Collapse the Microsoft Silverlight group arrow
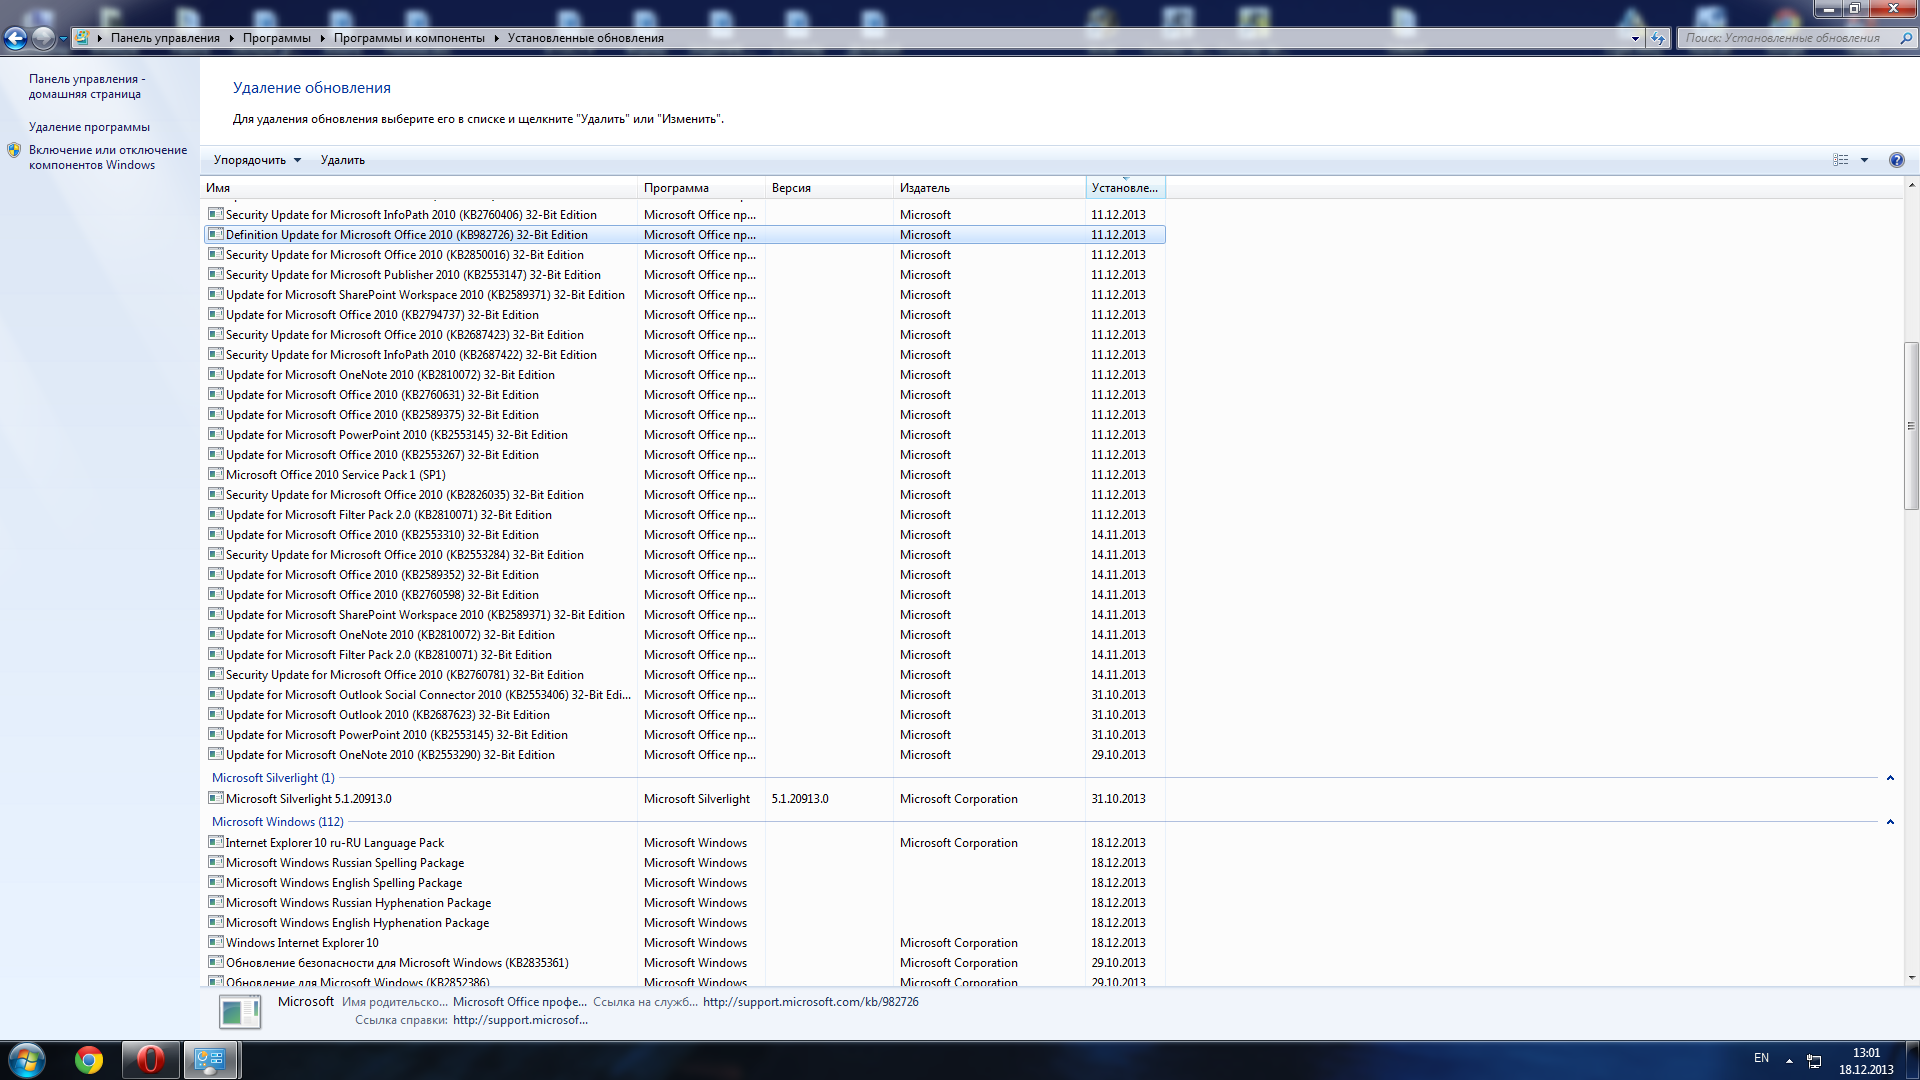 point(1890,778)
